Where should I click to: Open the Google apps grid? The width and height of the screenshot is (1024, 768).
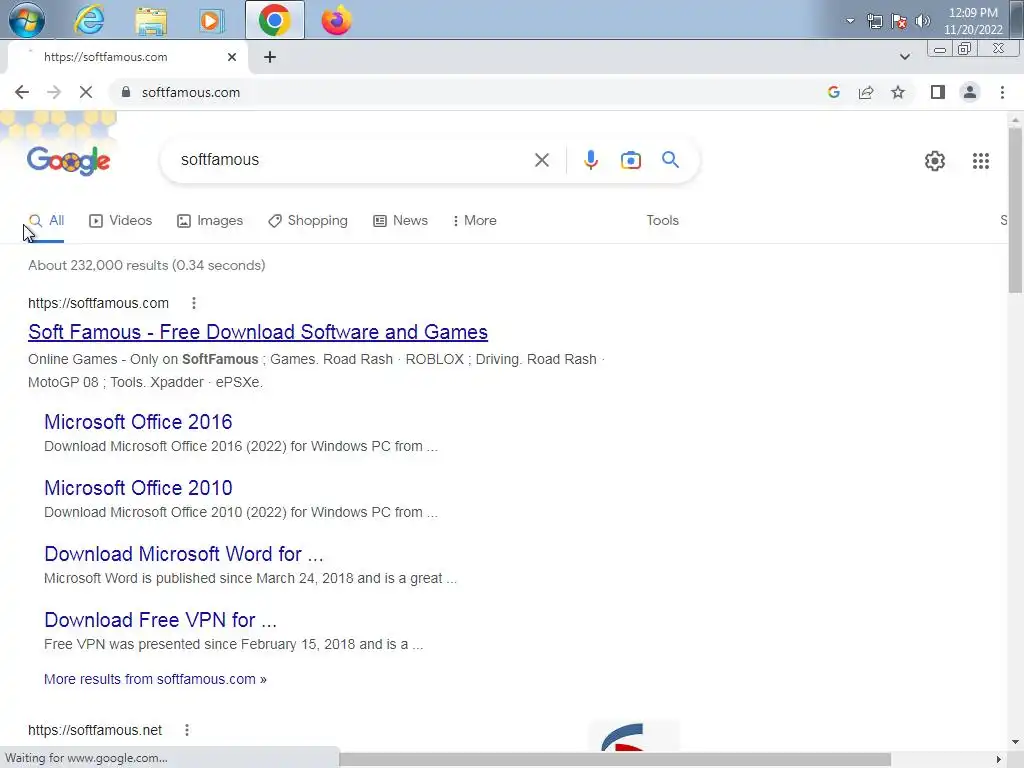[980, 161]
